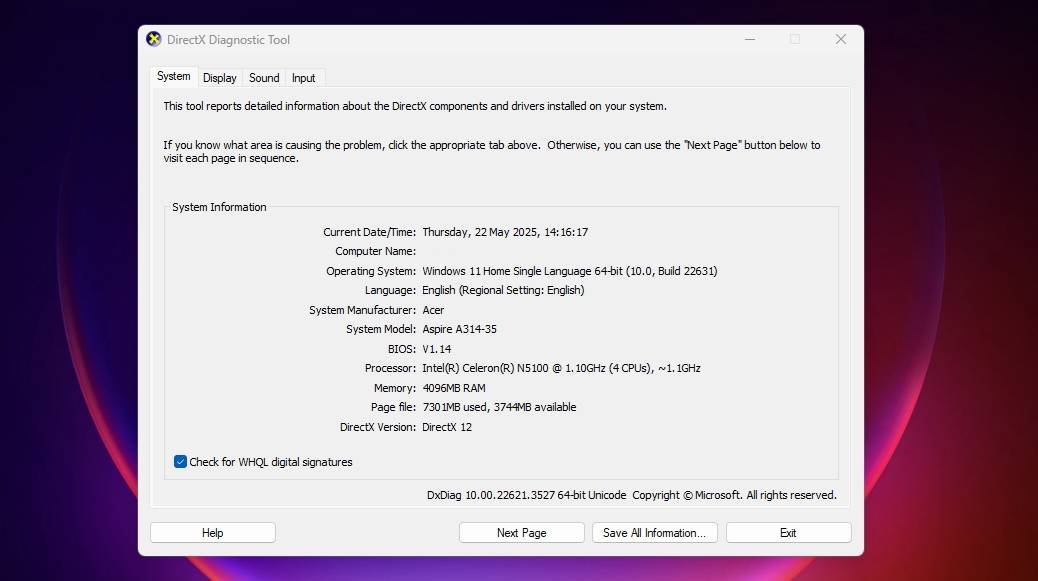1038x581 pixels.
Task: Open the Sound tab
Action: [264, 78]
